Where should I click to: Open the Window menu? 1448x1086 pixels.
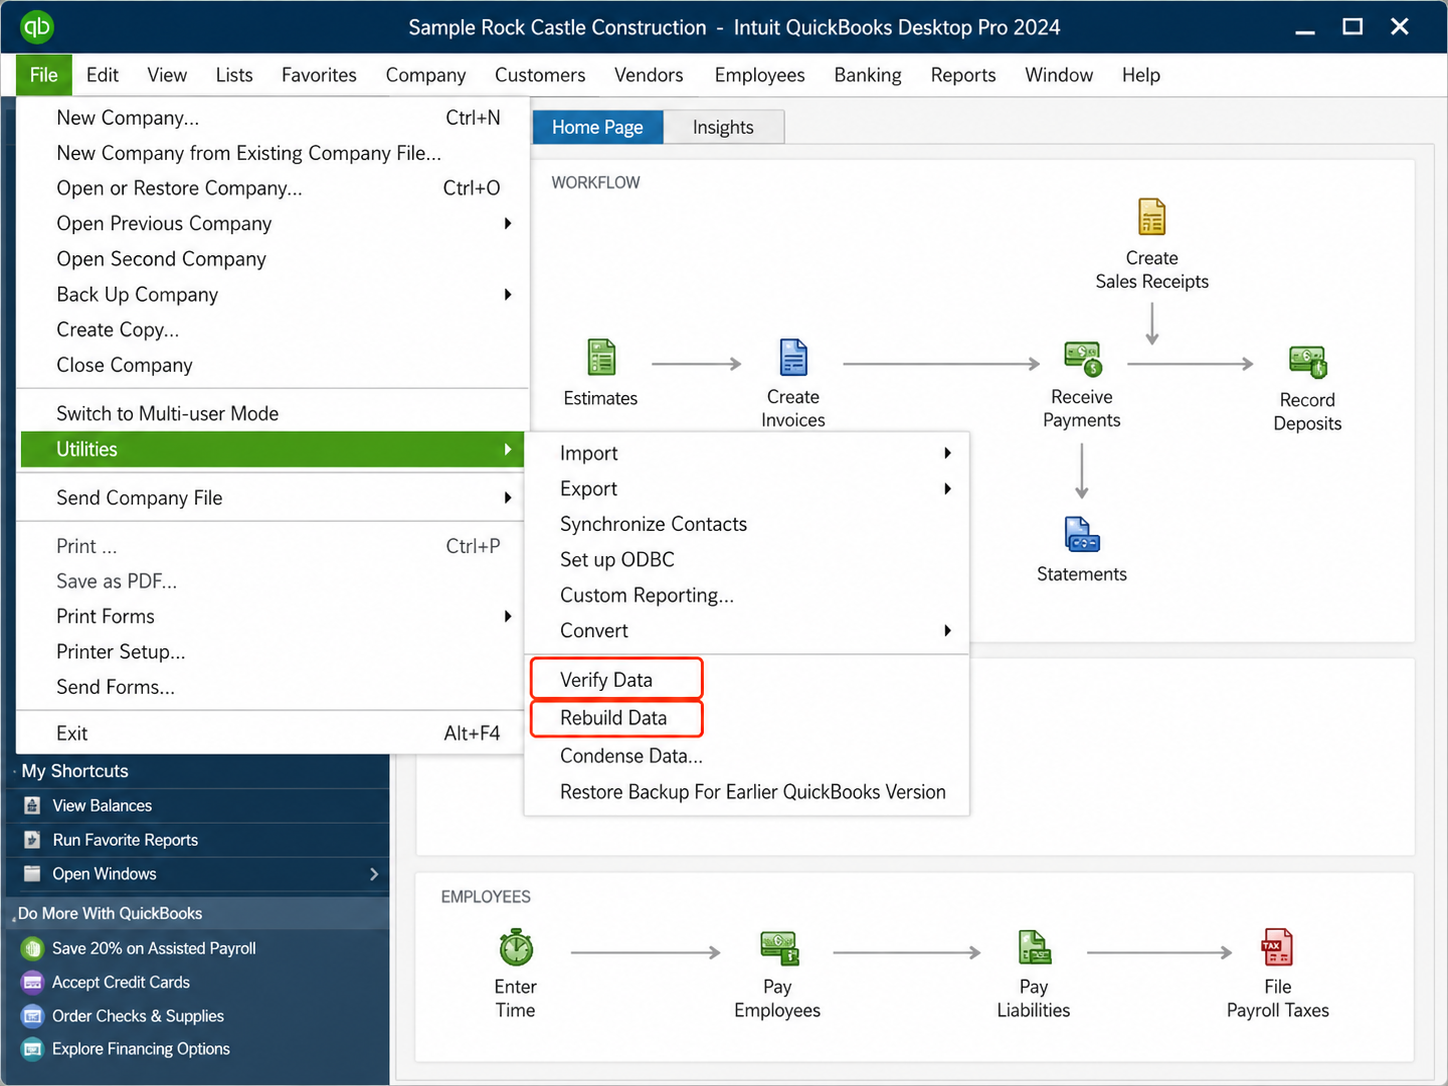pyautogui.click(x=1058, y=75)
